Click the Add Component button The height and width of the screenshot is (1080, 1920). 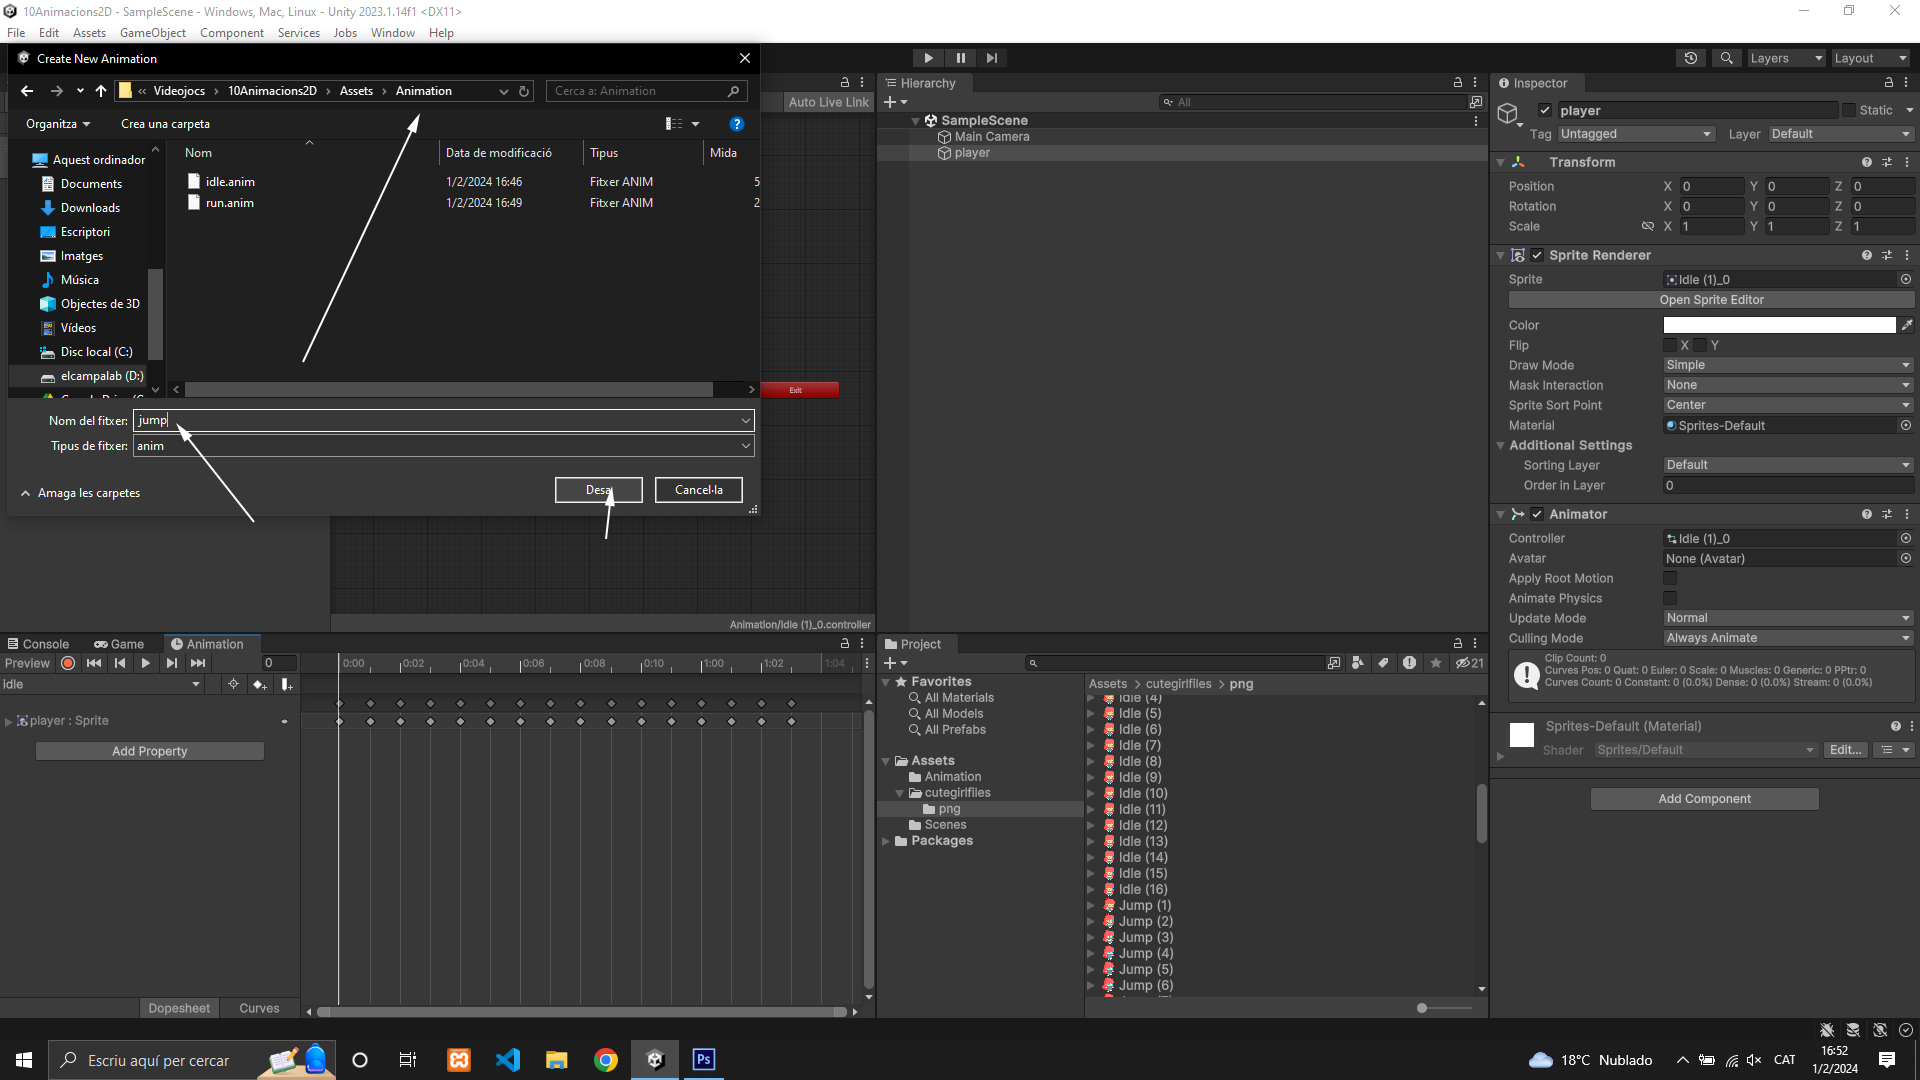click(x=1704, y=799)
